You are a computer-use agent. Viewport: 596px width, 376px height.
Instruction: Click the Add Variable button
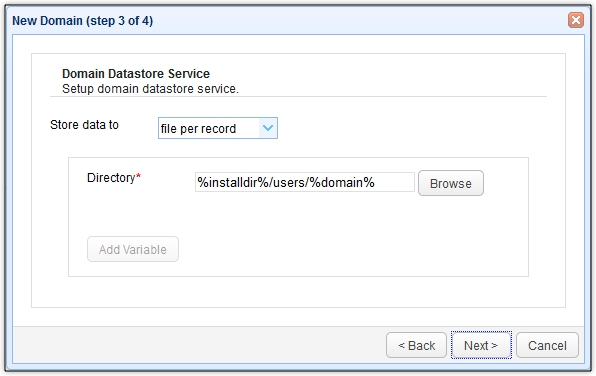click(133, 249)
